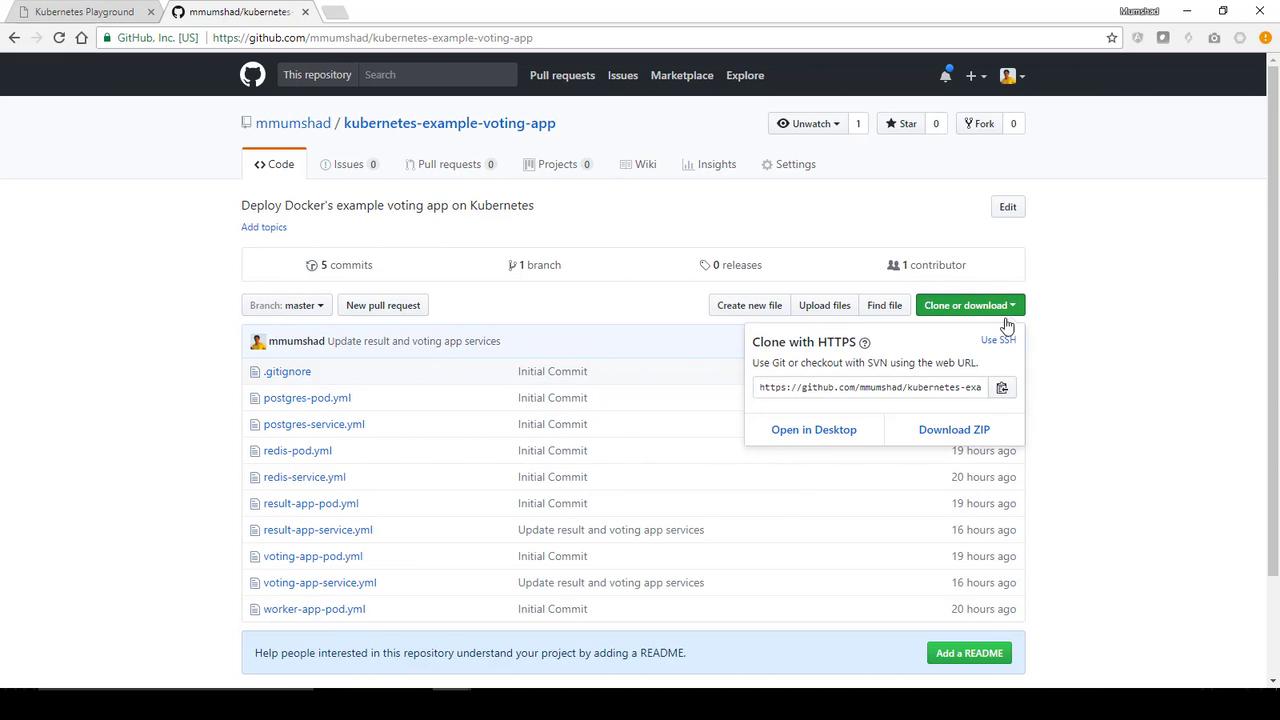1280x720 pixels.
Task: Open voting-app-pod.yml file
Action: point(313,556)
